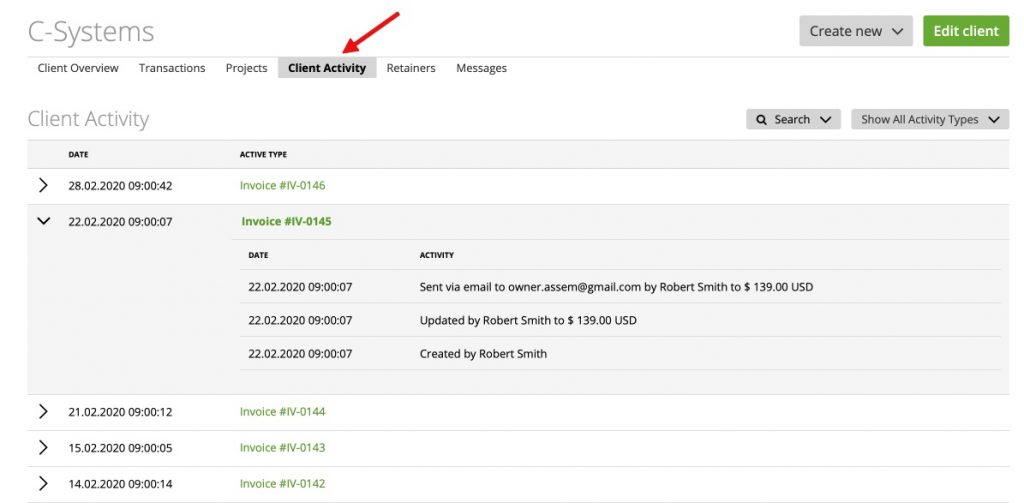
Task: Select date 28.02.2020 09:00:42
Action: pos(120,186)
